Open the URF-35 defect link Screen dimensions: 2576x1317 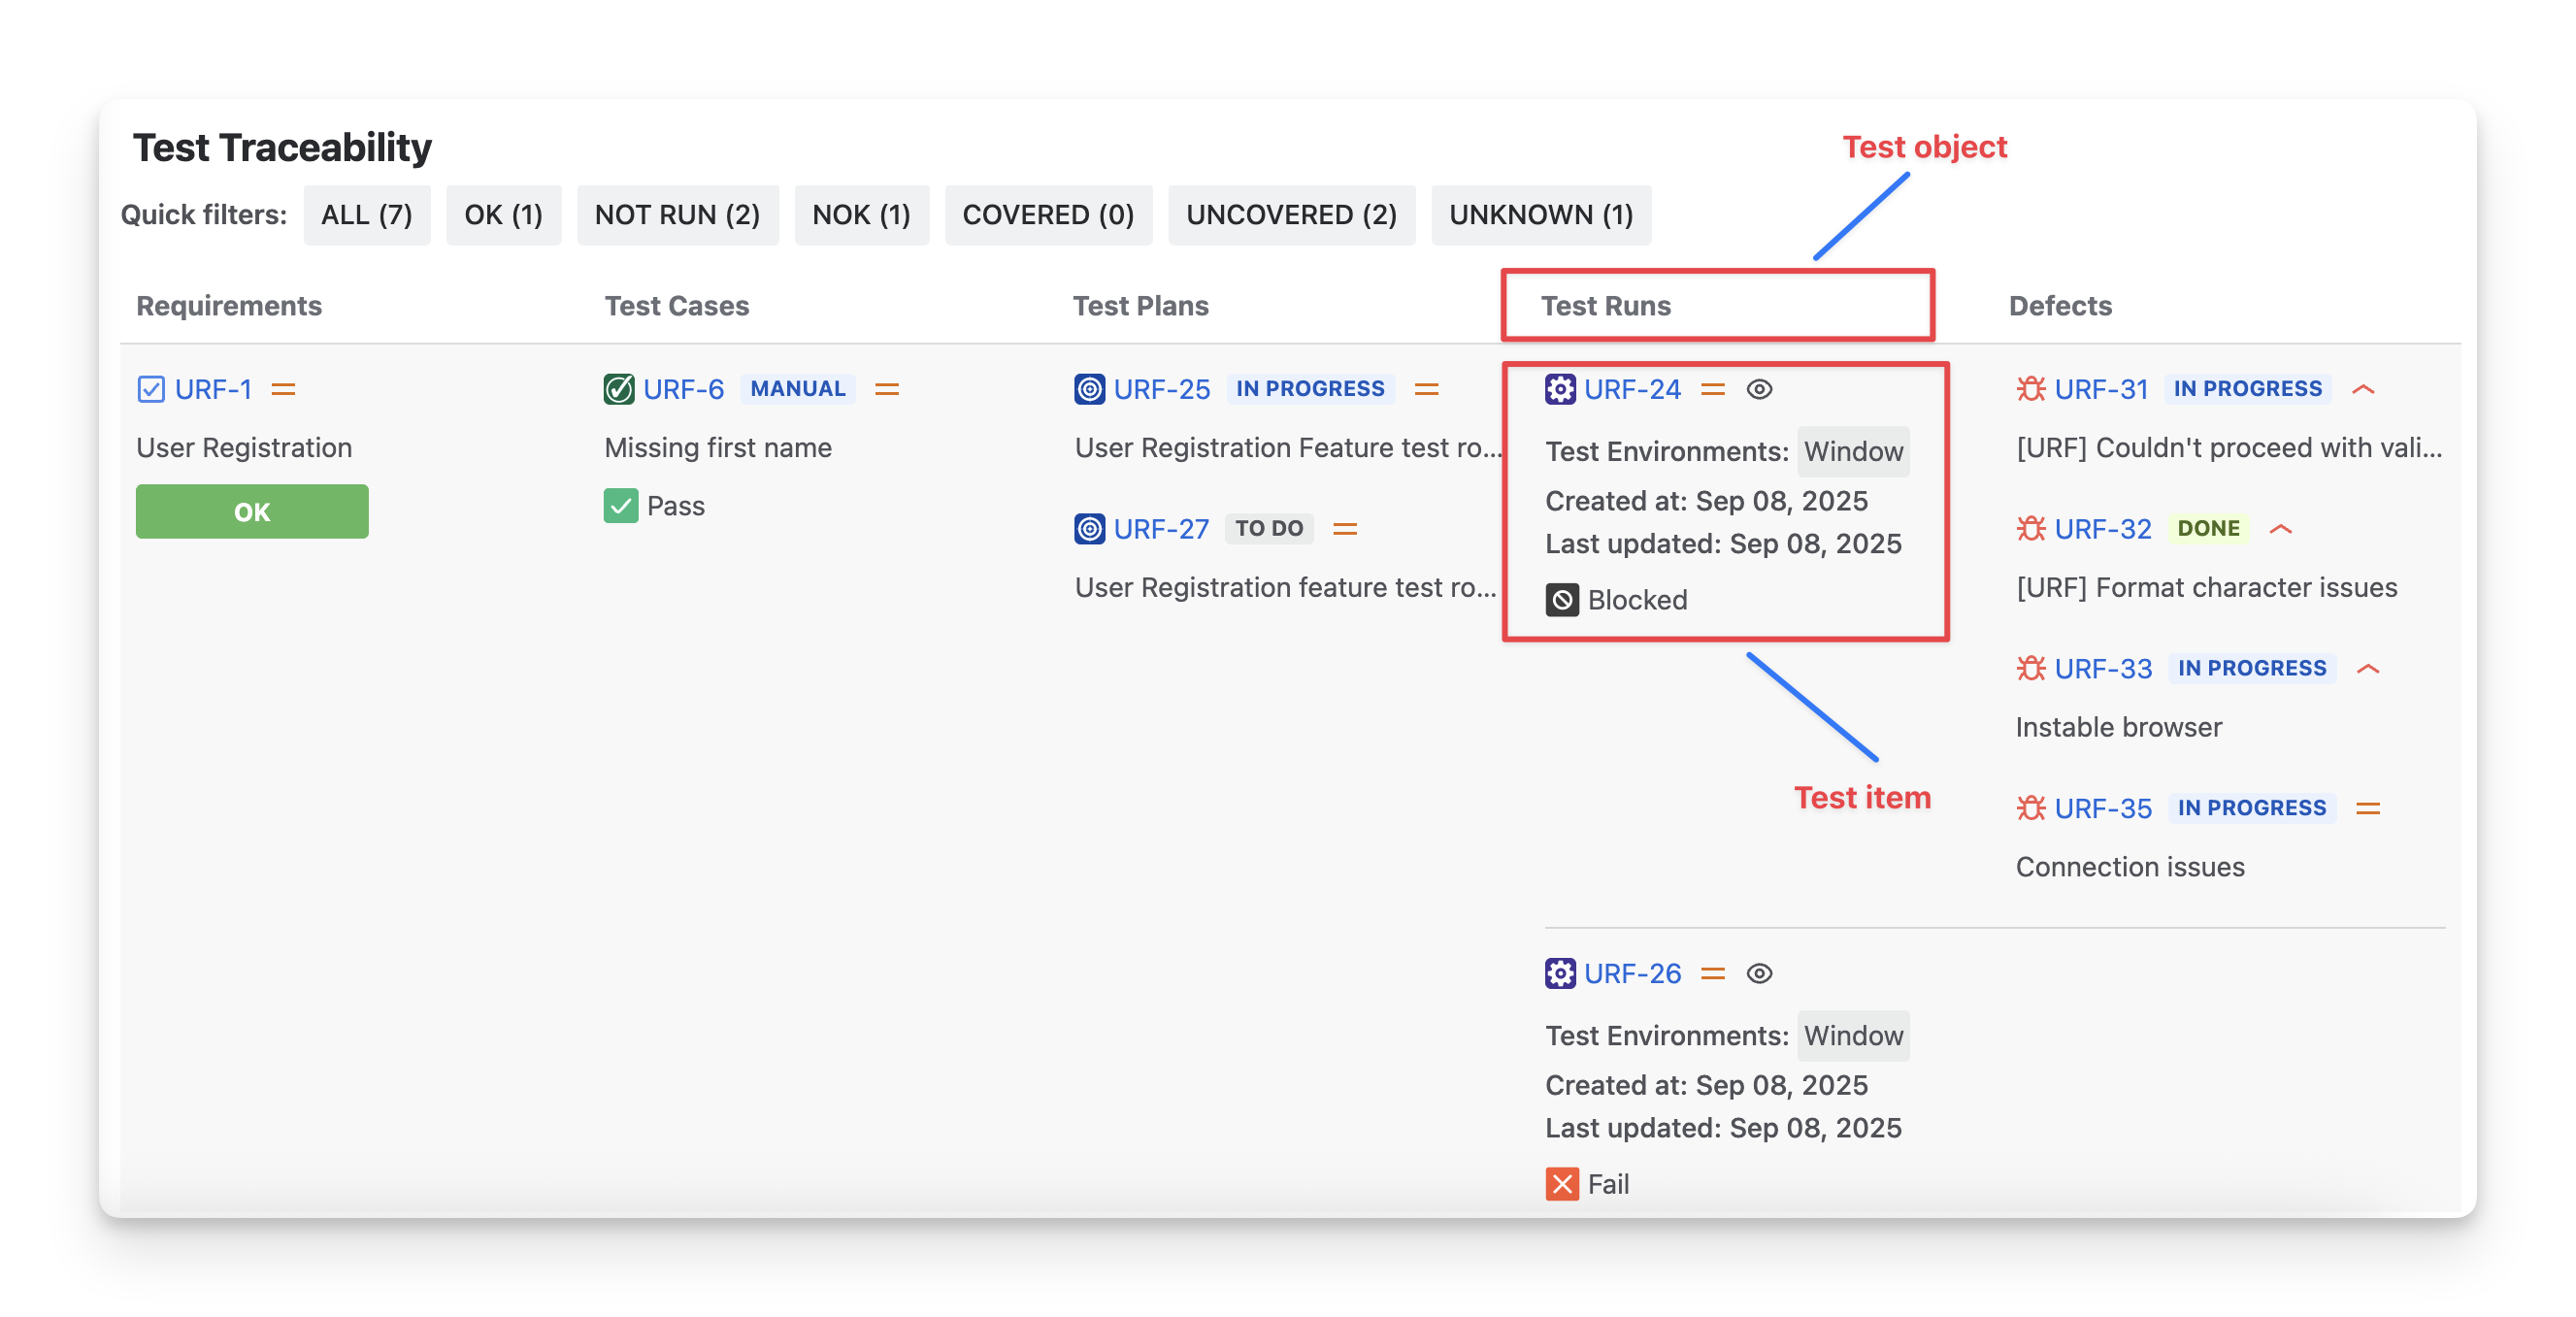click(2102, 808)
